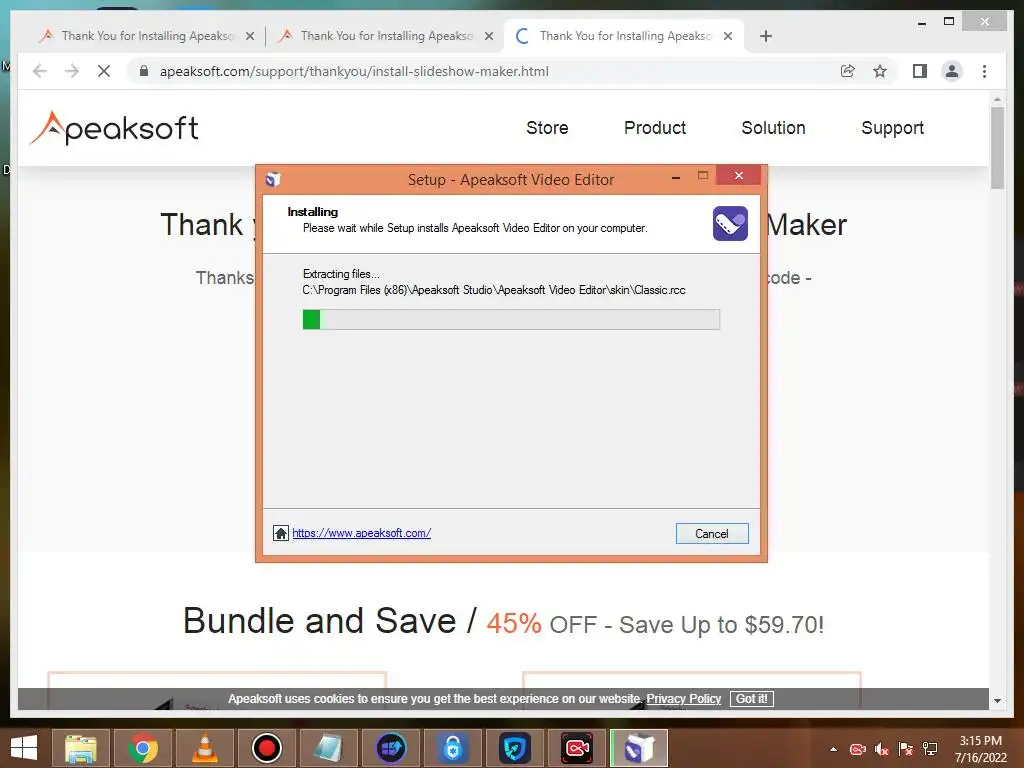
Task: Click the muted volume tray icon
Action: tap(882, 749)
